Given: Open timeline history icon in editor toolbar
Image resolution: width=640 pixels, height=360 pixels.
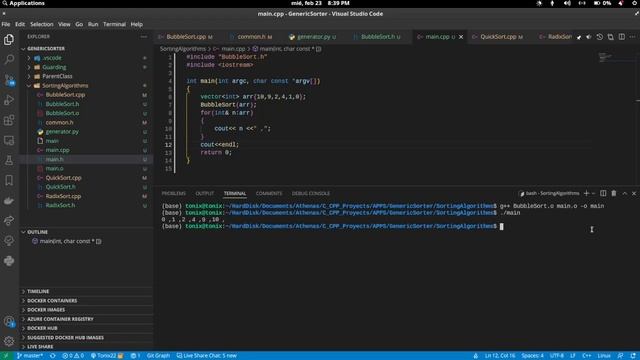Looking at the screenshot, I should point(599,37).
